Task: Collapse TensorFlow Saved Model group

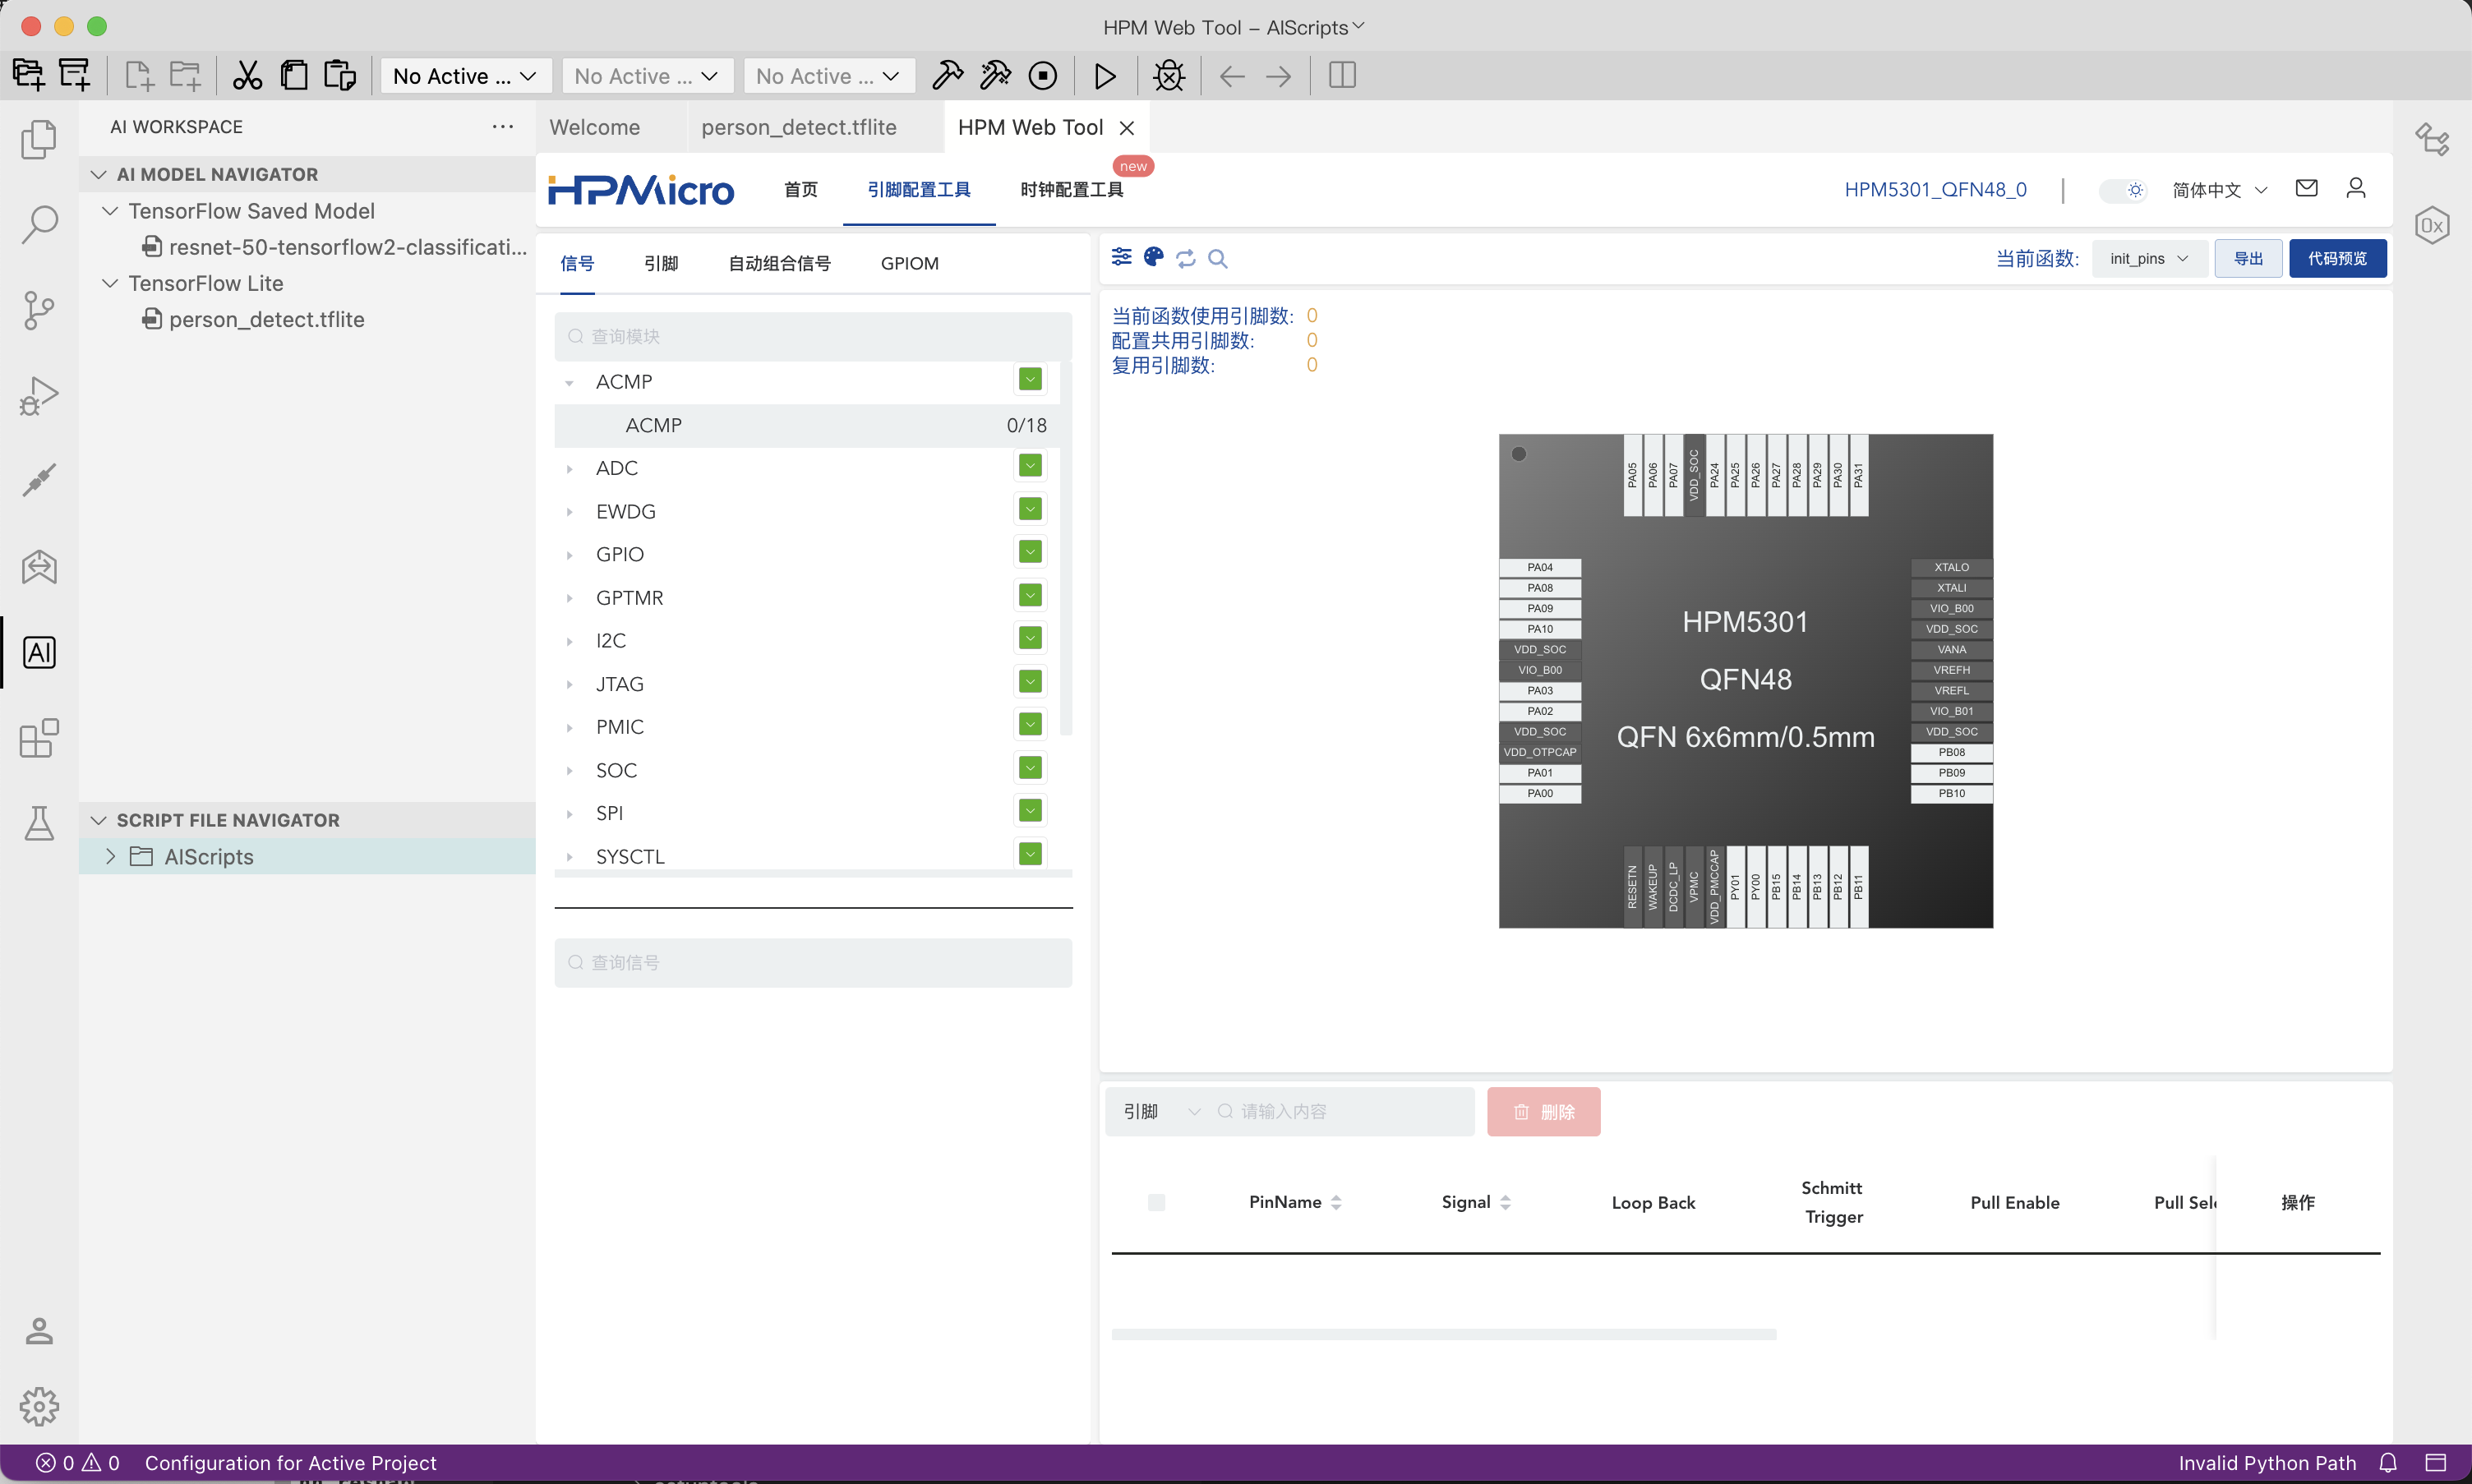Action: coord(110,211)
